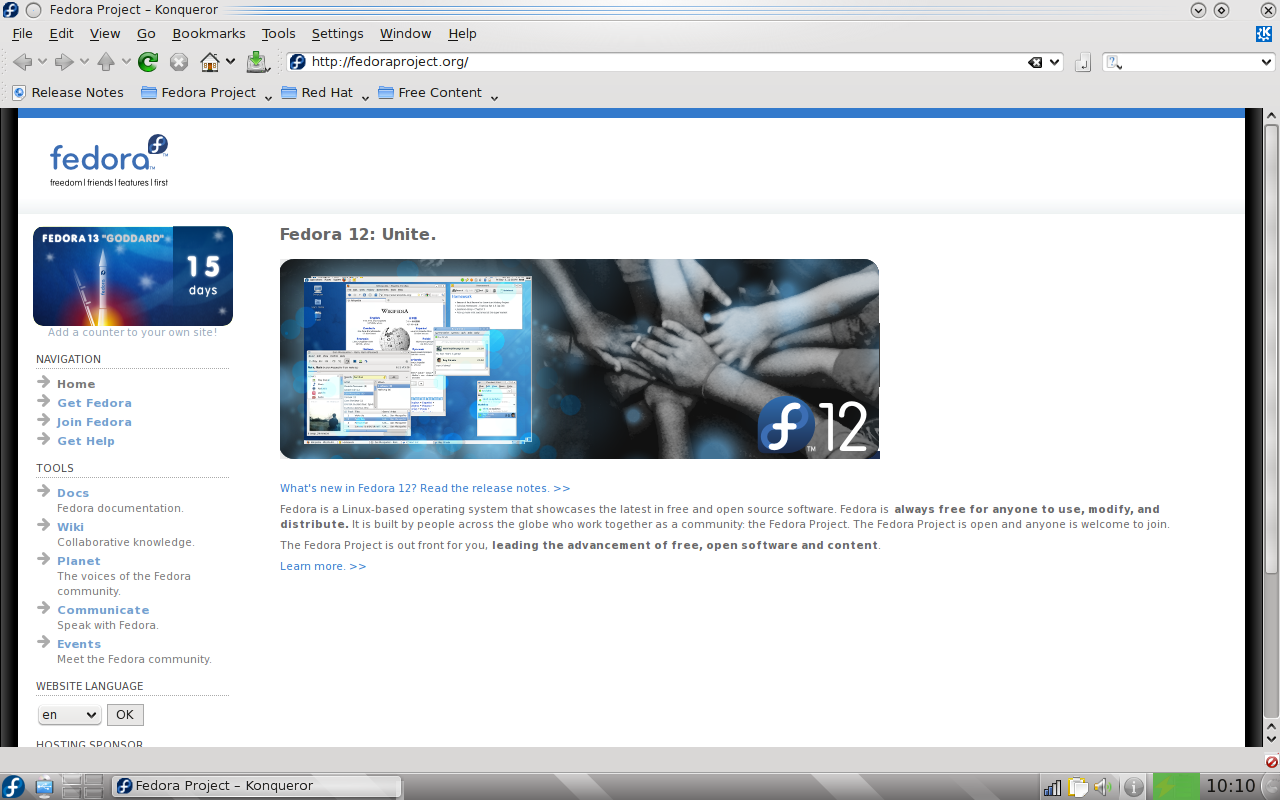Open the Release Notes bookmark
The width and height of the screenshot is (1280, 800).
[68, 92]
